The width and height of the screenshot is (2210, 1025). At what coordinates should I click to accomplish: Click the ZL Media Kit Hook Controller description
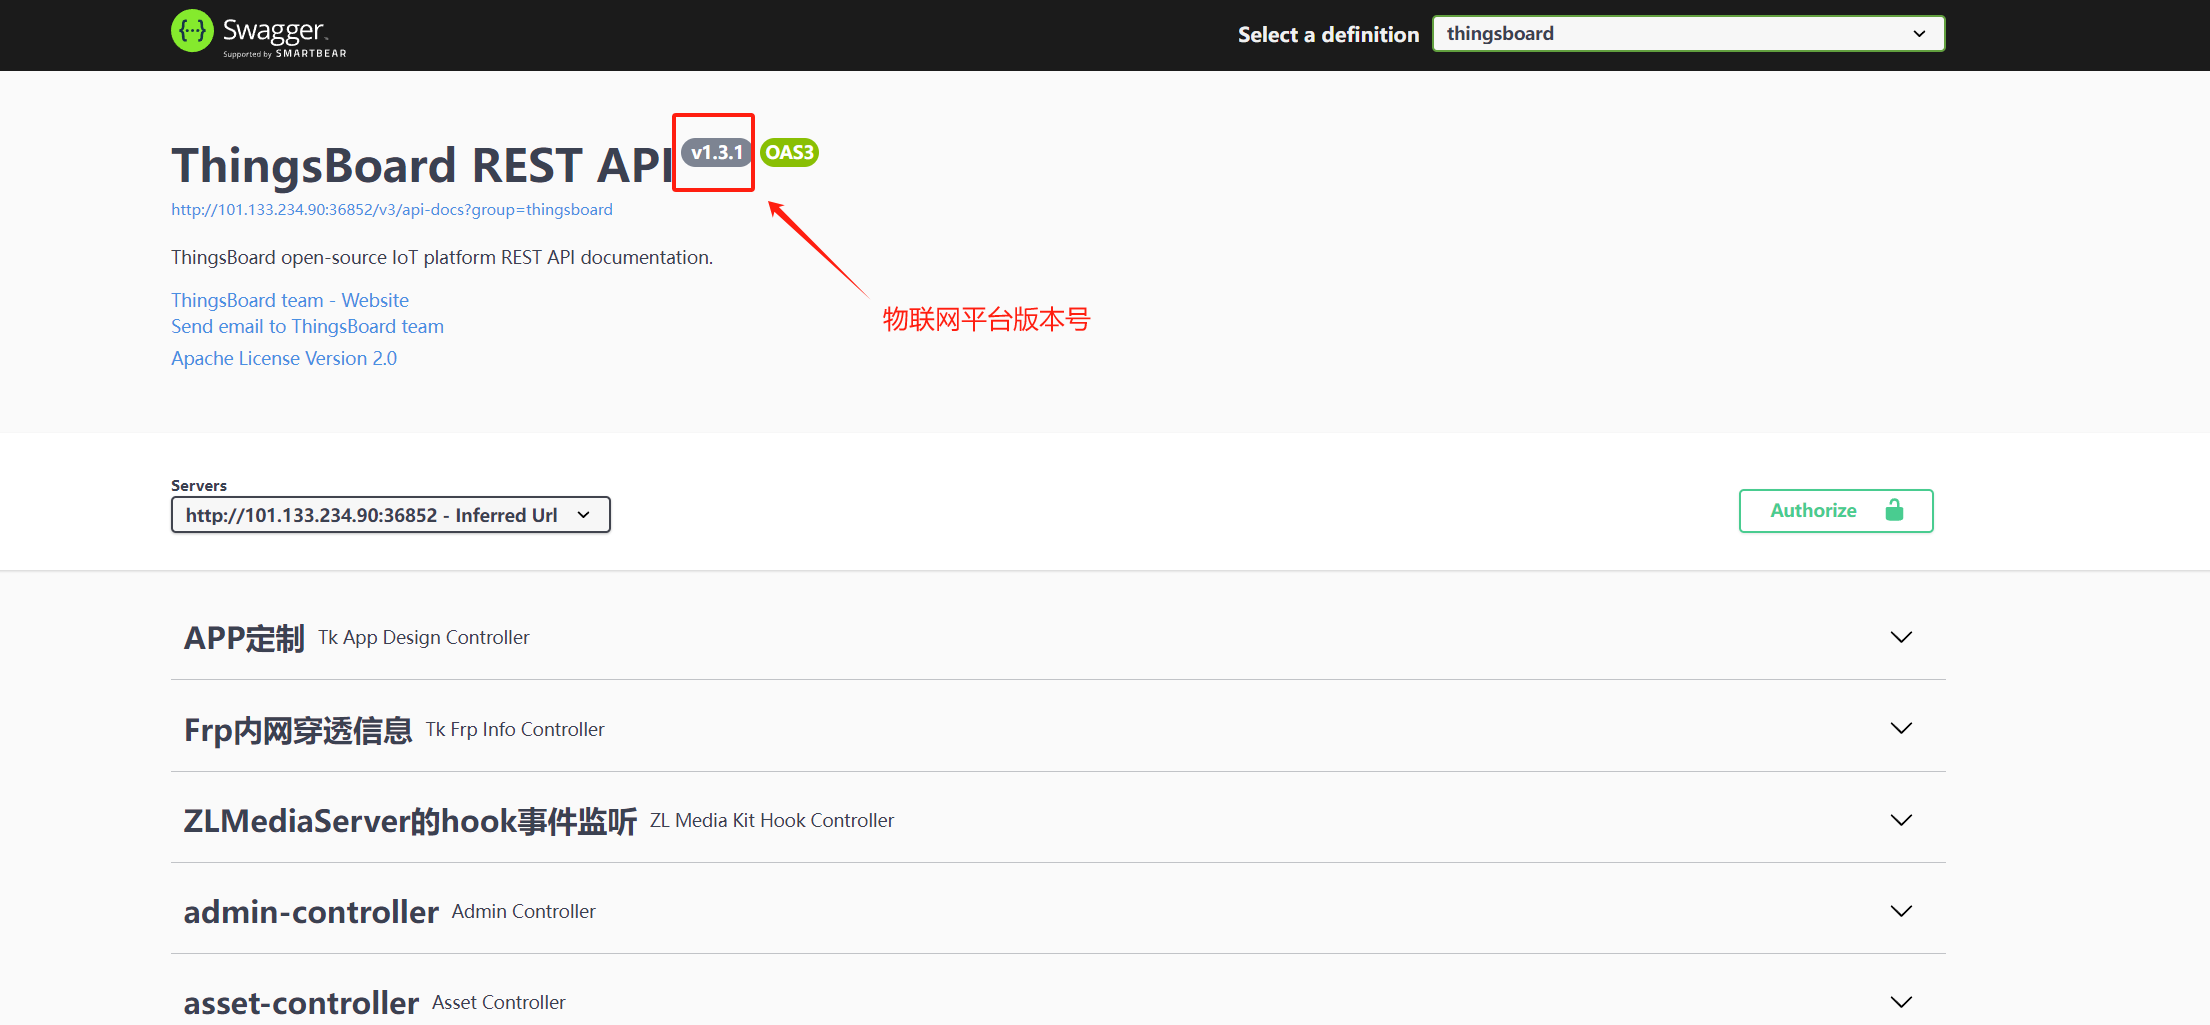pyautogui.click(x=772, y=821)
